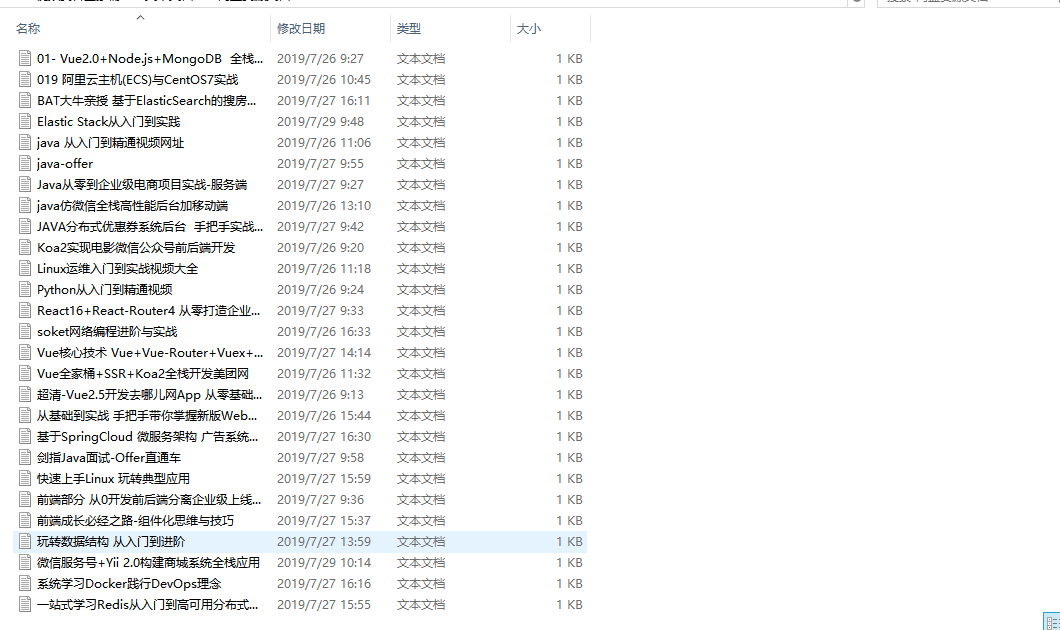Select file name React16+React-Router4 从零打造企业

pyautogui.click(x=149, y=310)
